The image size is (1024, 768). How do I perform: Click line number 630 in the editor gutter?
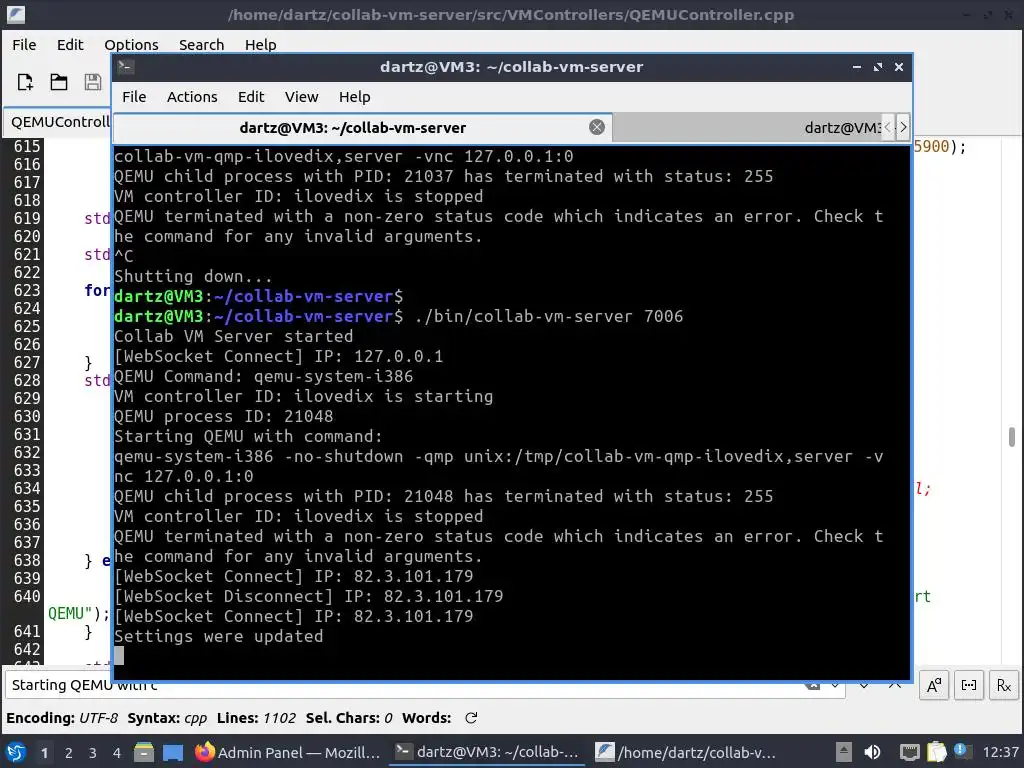[27, 416]
